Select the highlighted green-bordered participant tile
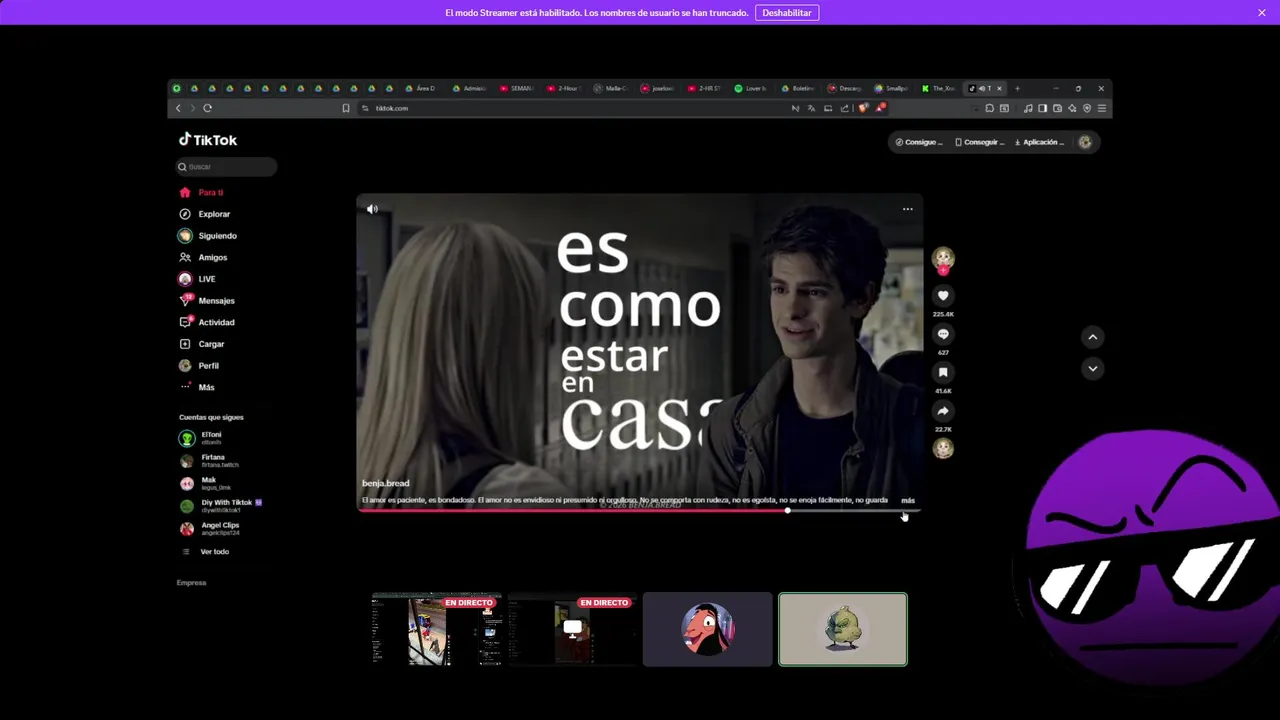 click(x=843, y=629)
